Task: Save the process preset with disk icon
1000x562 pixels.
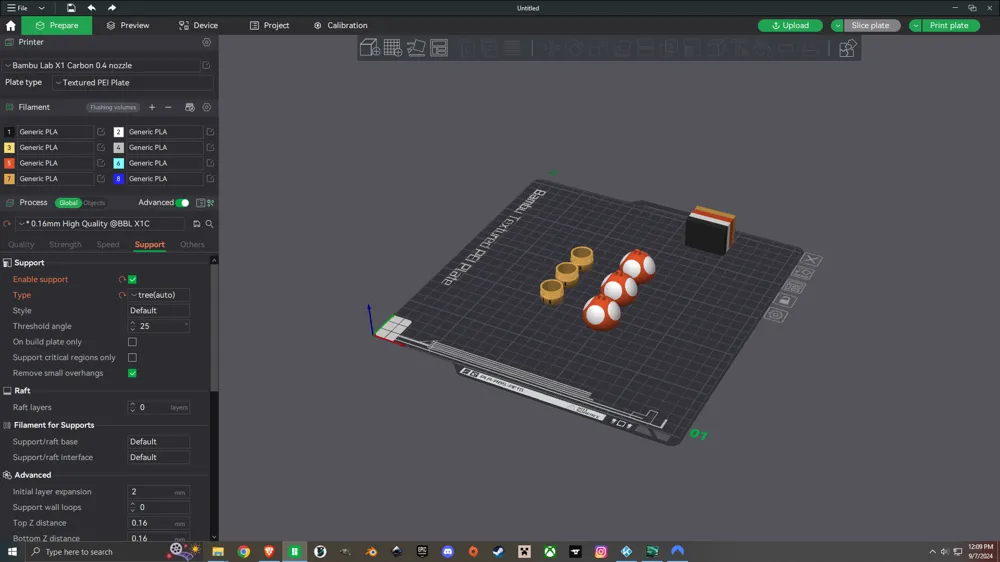Action: coord(196,224)
